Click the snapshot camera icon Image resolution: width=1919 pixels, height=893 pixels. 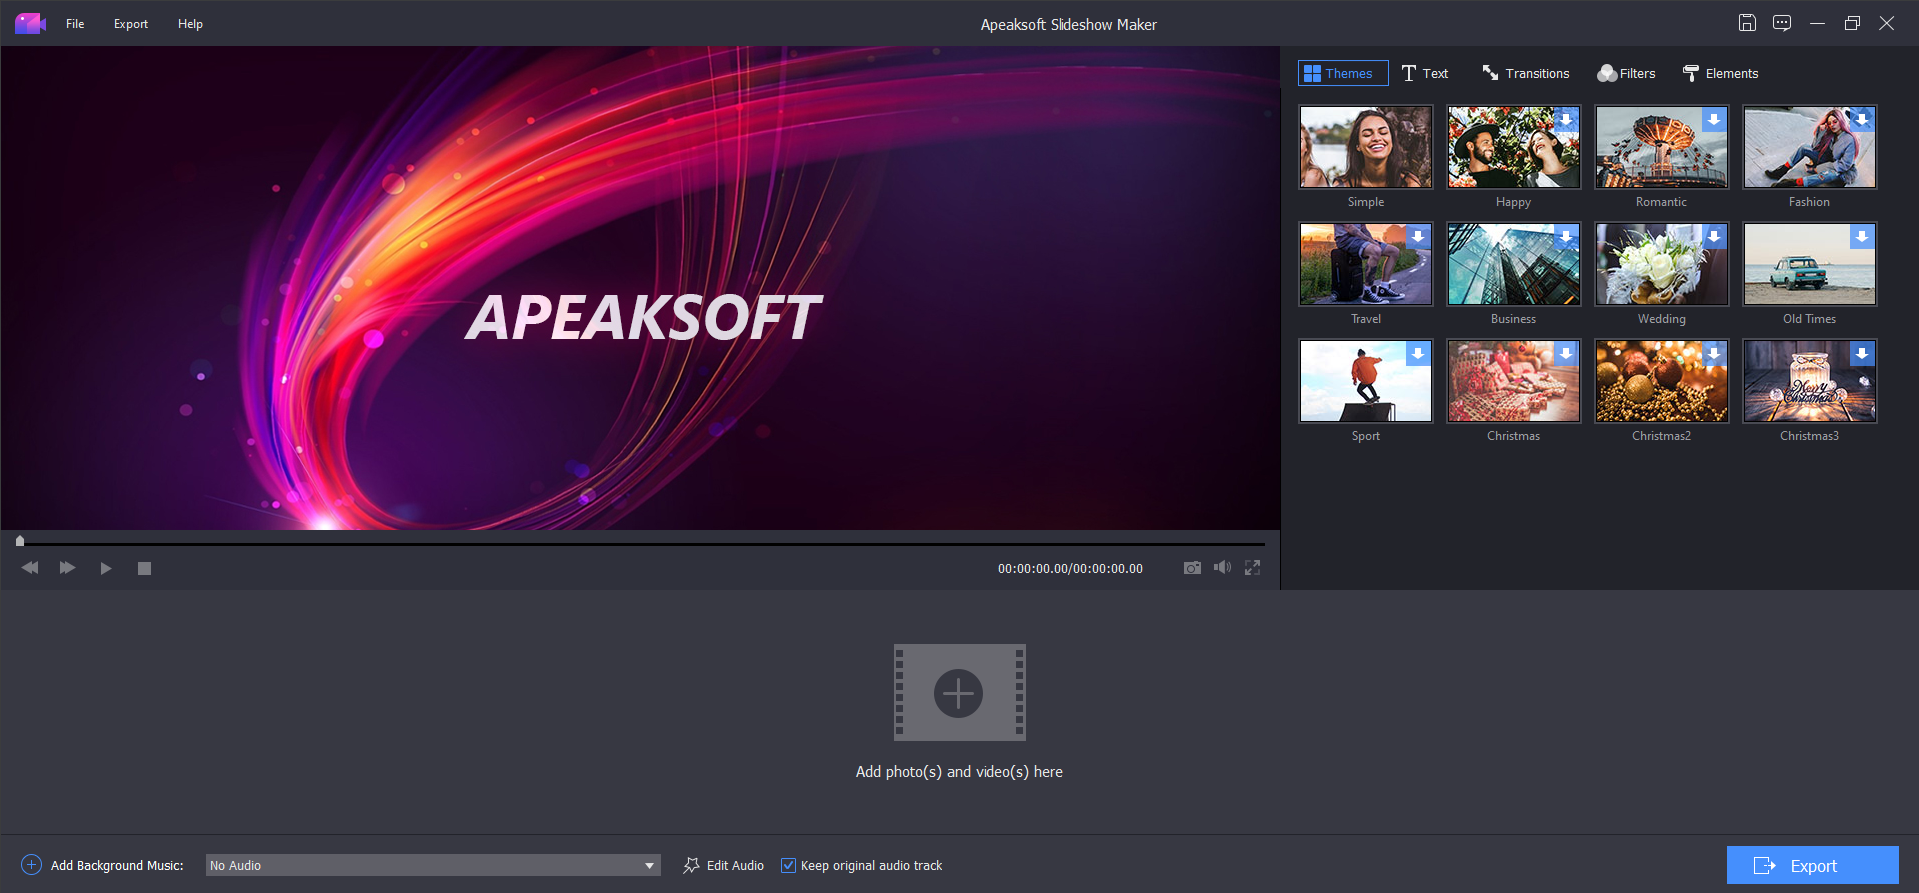(1192, 568)
